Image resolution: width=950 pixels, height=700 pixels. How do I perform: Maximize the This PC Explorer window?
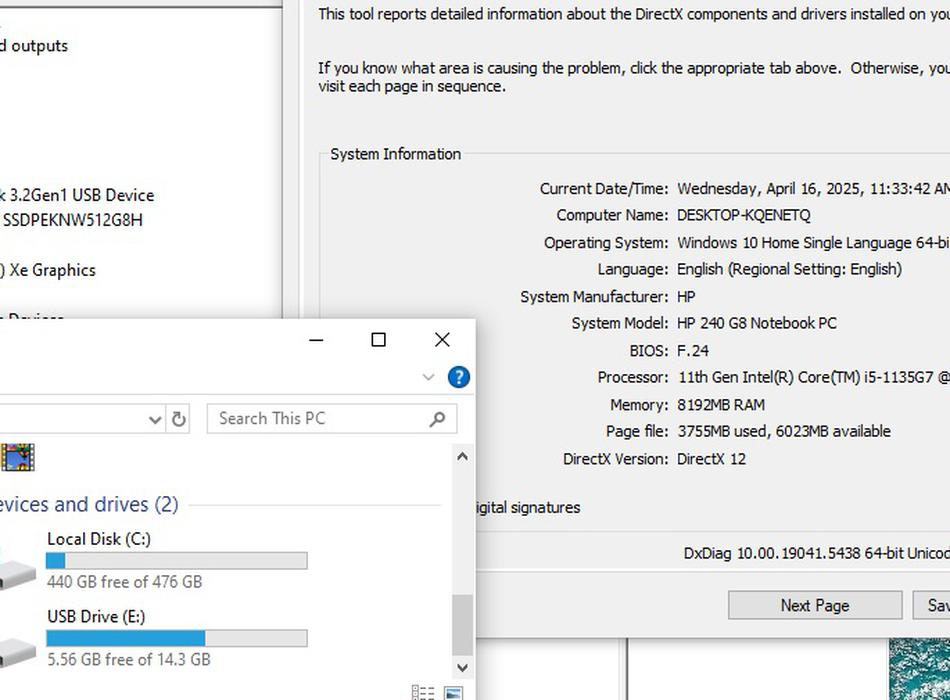[x=379, y=340]
